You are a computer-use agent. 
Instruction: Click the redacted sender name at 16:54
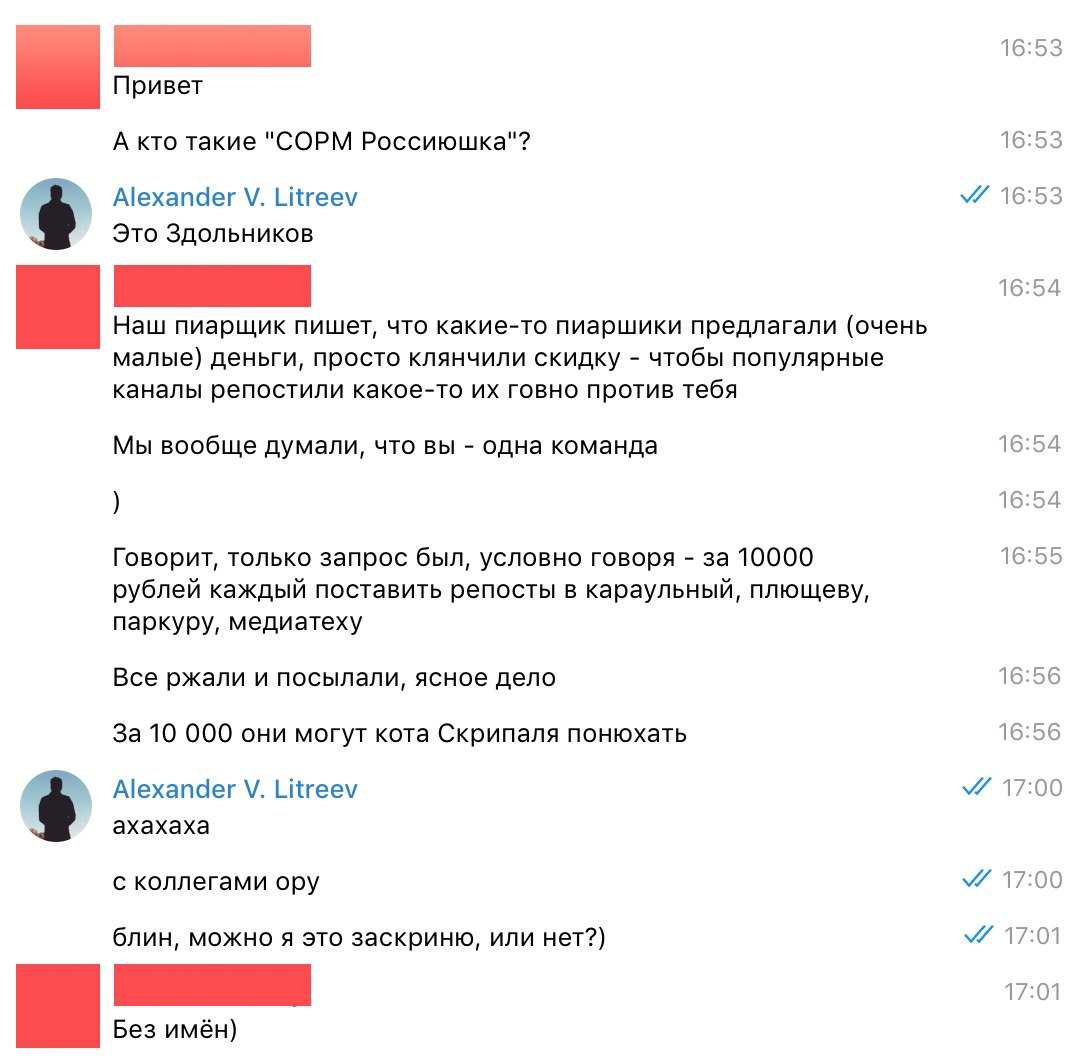212,286
